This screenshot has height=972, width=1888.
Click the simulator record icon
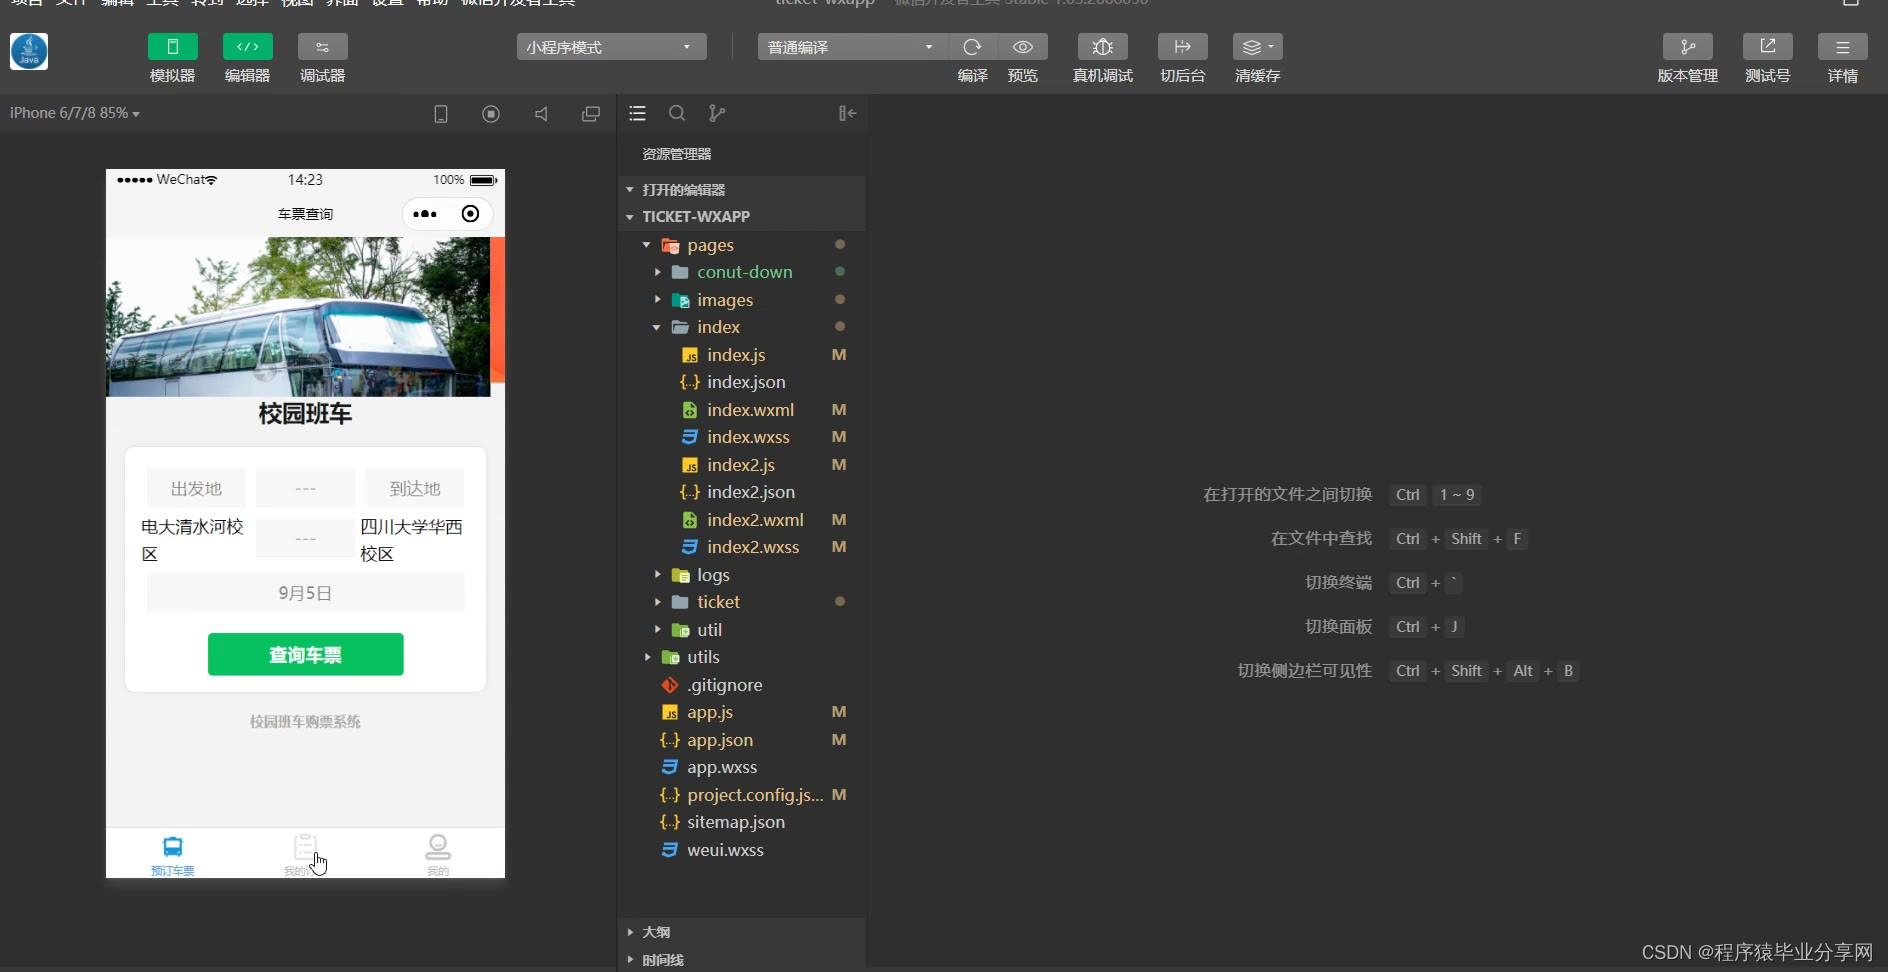click(491, 114)
